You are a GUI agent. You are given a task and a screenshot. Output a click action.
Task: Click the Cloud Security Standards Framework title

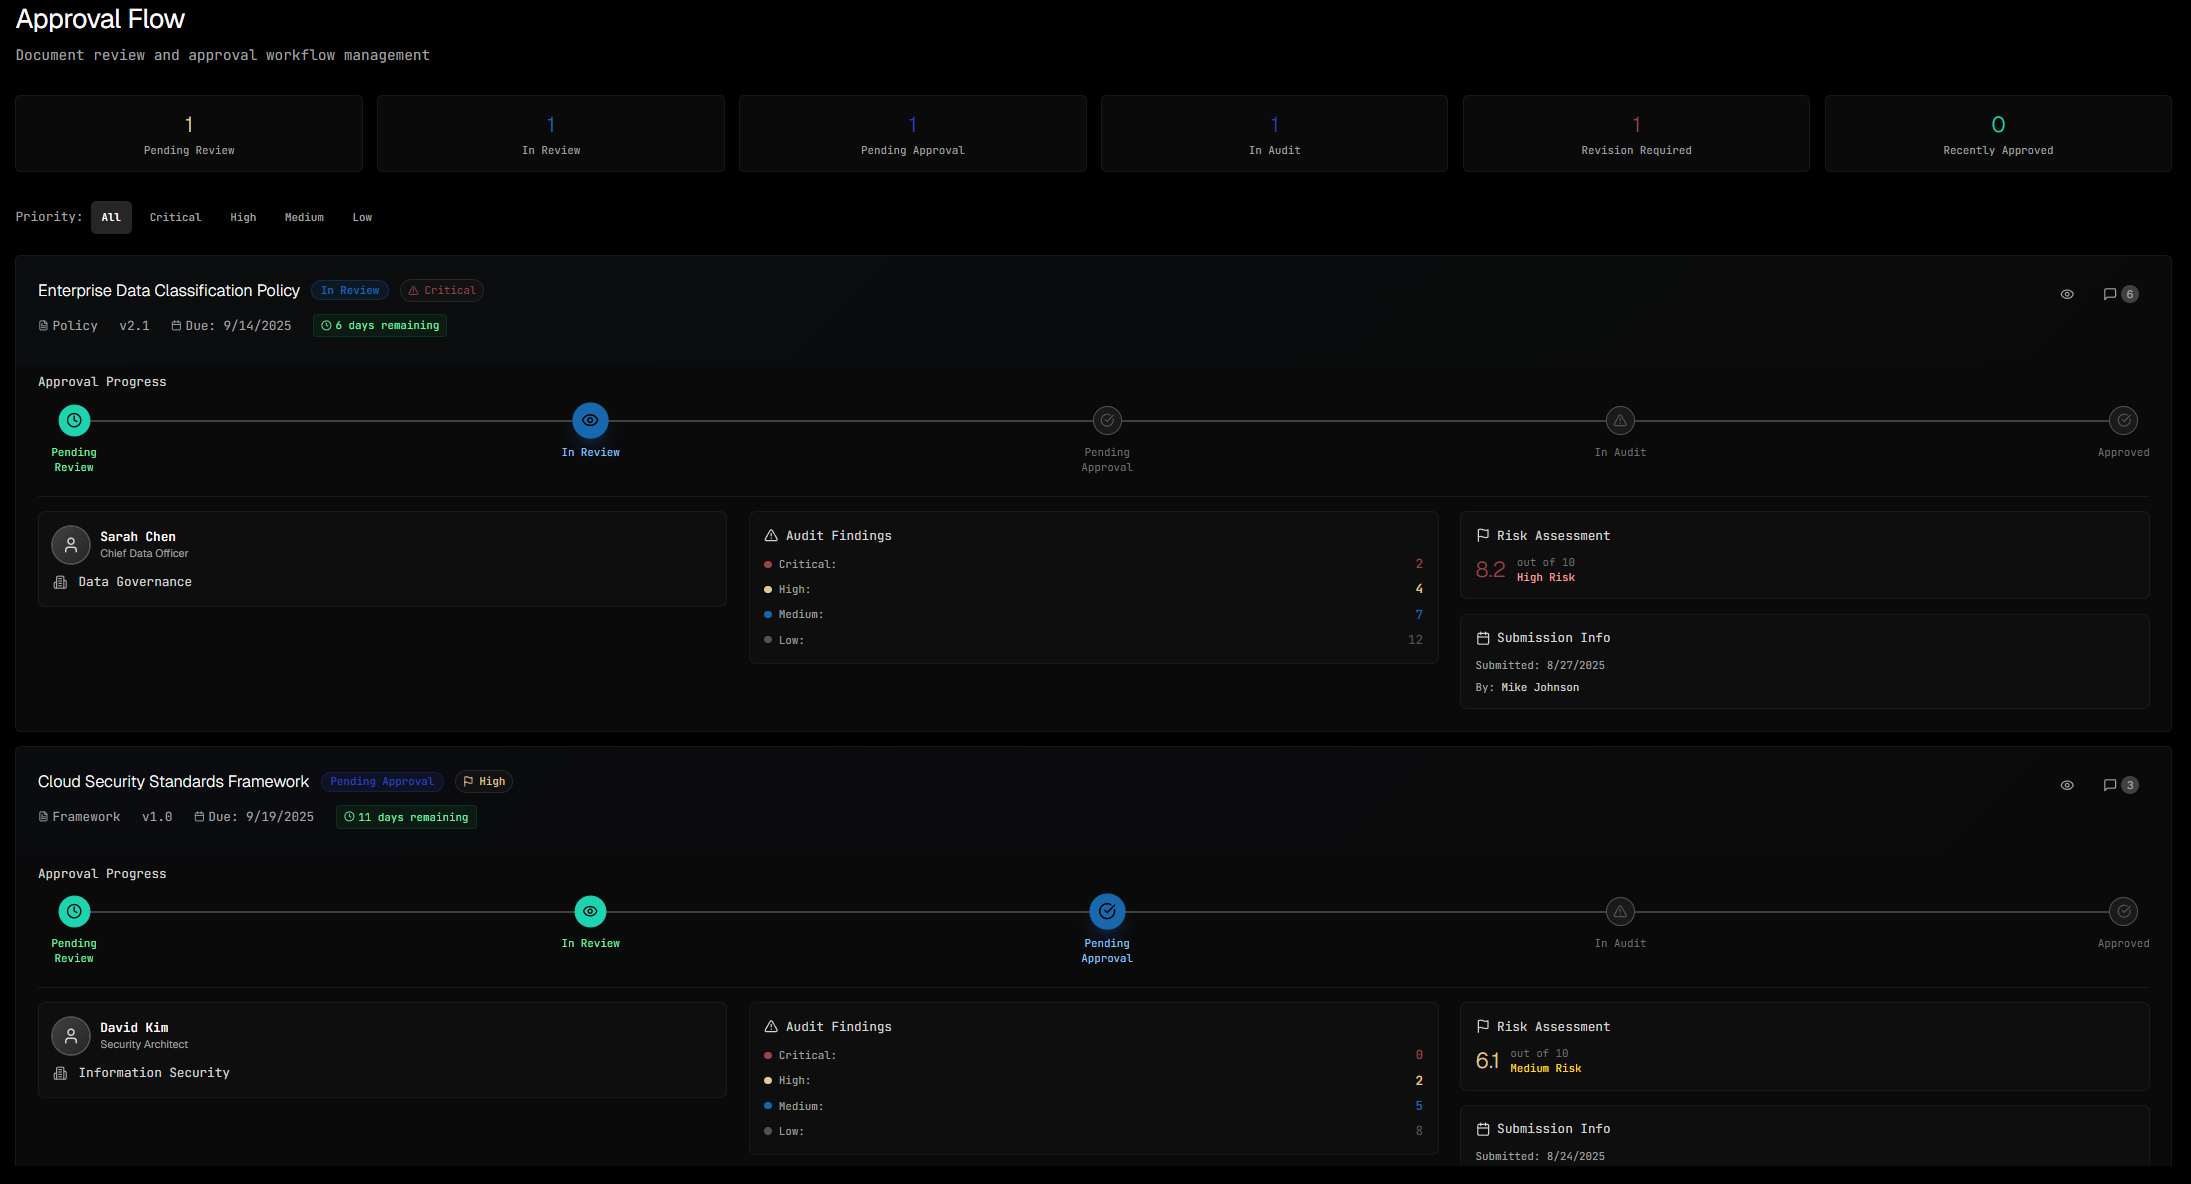pyautogui.click(x=172, y=781)
